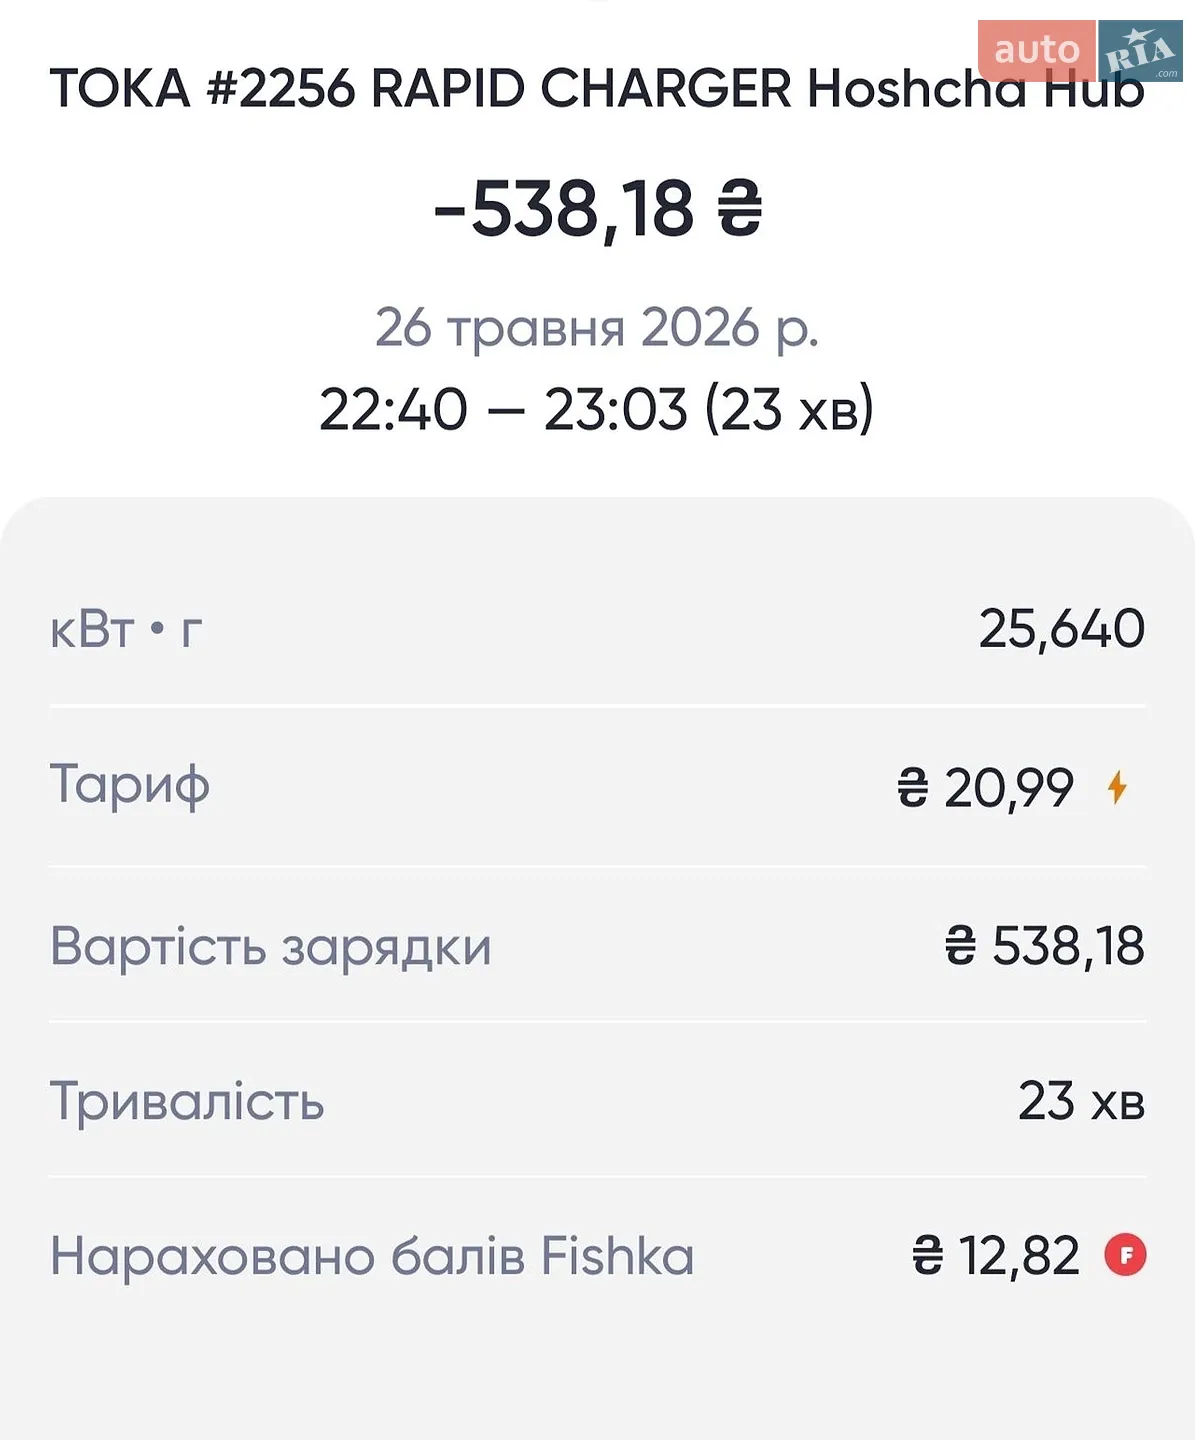Tap the 20,99 tariff value
1195x1440 pixels.
[x=1009, y=788]
